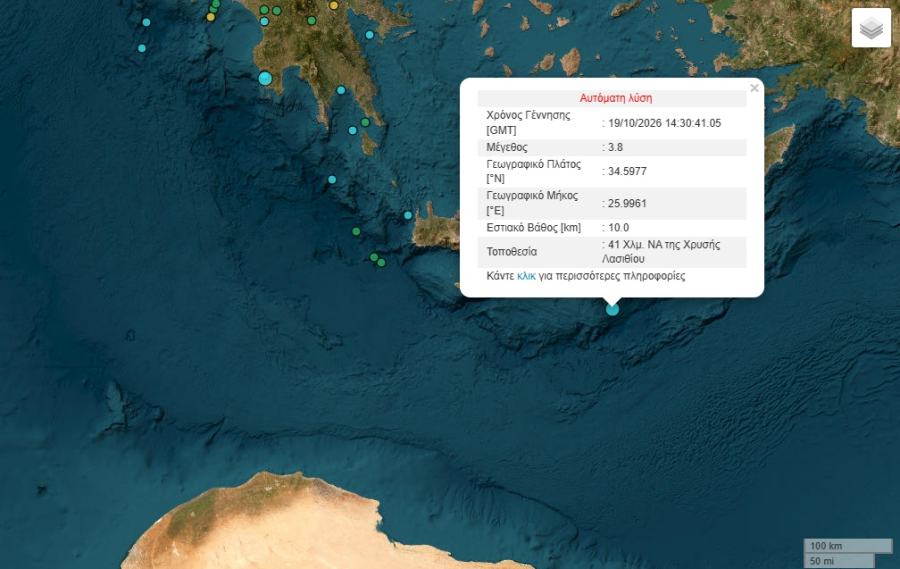
Task: Select the large cyan earthquake marker near southwest Peloponnese
Action: (265, 78)
